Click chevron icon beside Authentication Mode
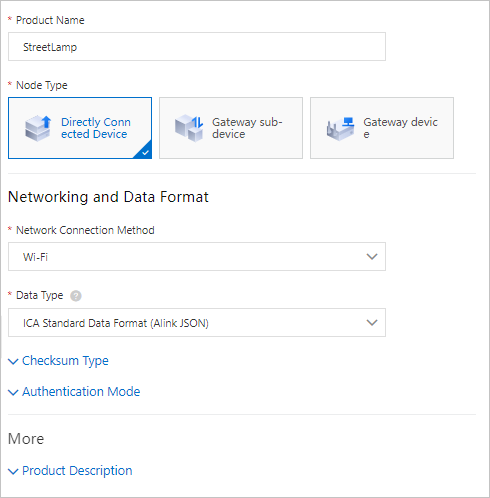The height and width of the screenshot is (498, 490). (x=13, y=392)
